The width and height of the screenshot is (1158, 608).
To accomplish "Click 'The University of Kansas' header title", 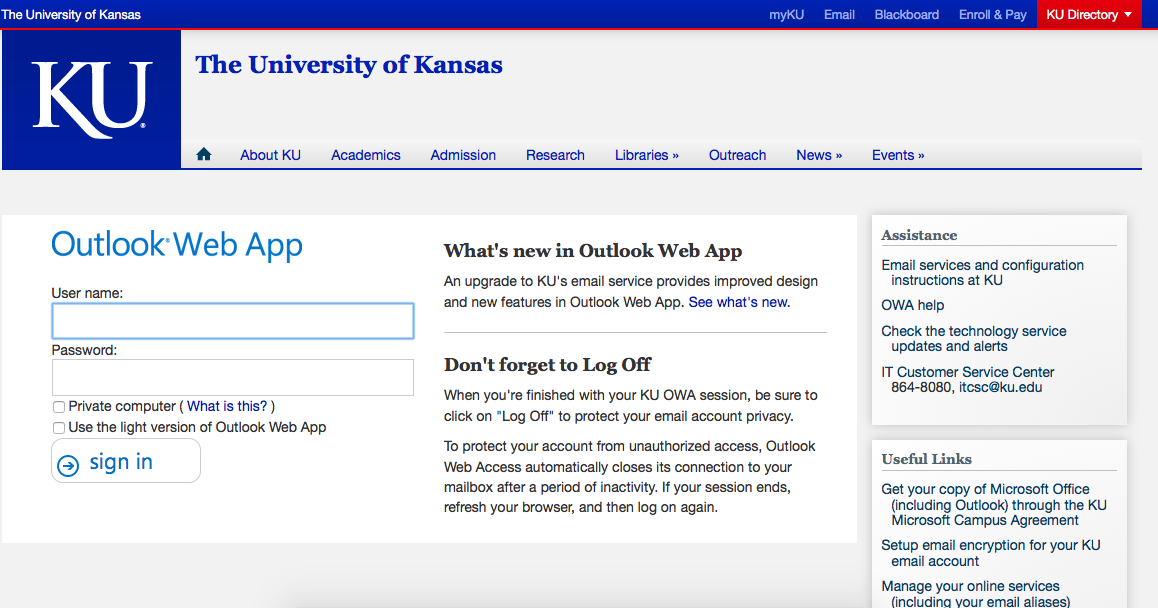I will click(x=349, y=65).
